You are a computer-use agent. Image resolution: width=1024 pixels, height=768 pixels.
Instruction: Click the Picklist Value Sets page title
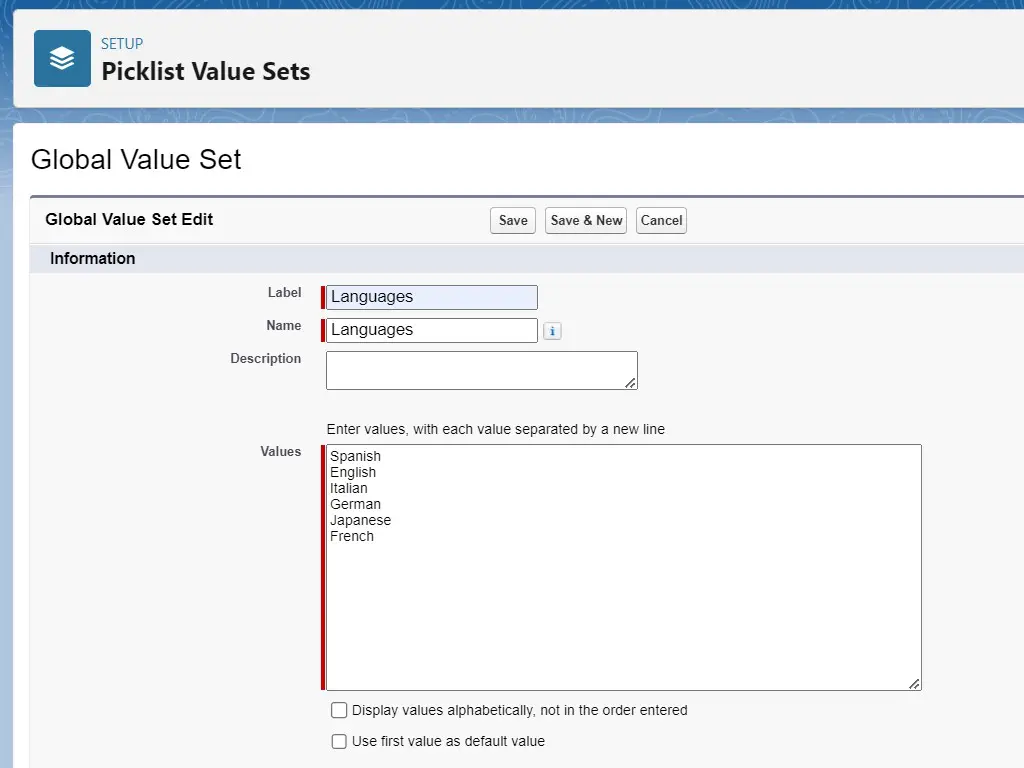click(x=206, y=71)
